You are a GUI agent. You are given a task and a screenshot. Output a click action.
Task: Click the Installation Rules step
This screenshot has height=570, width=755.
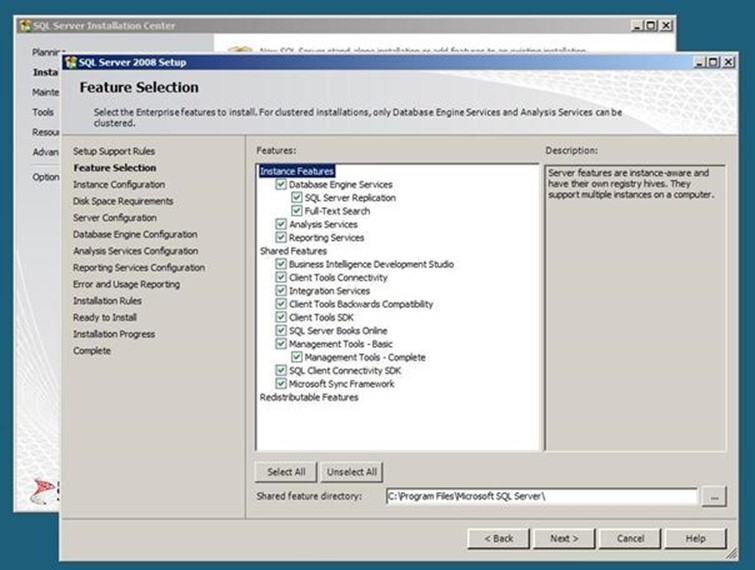point(107,301)
